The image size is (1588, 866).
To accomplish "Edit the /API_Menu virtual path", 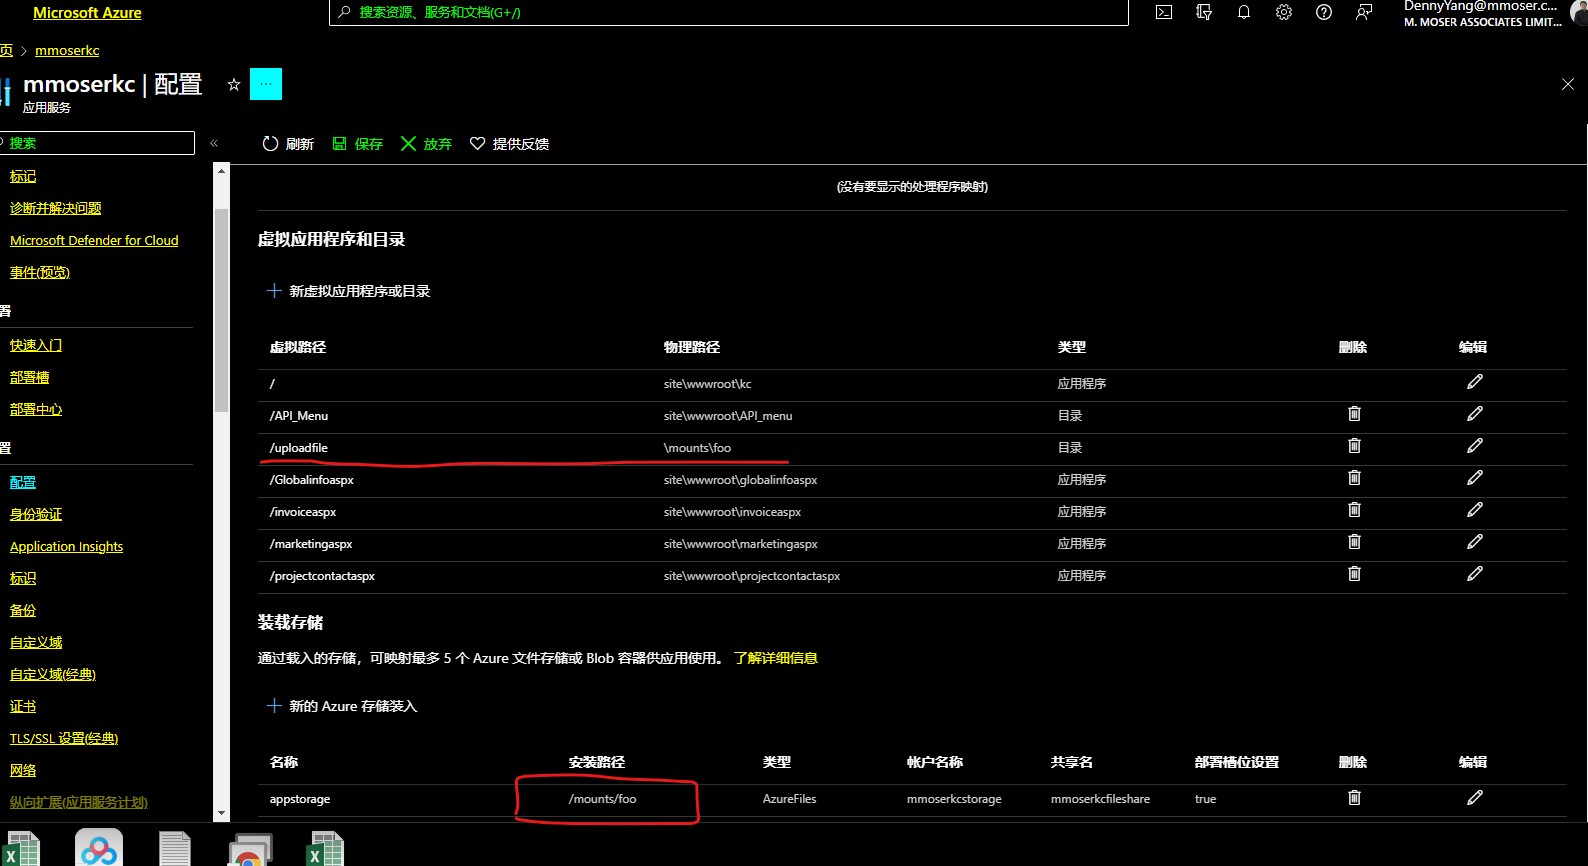I will click(x=1474, y=414).
